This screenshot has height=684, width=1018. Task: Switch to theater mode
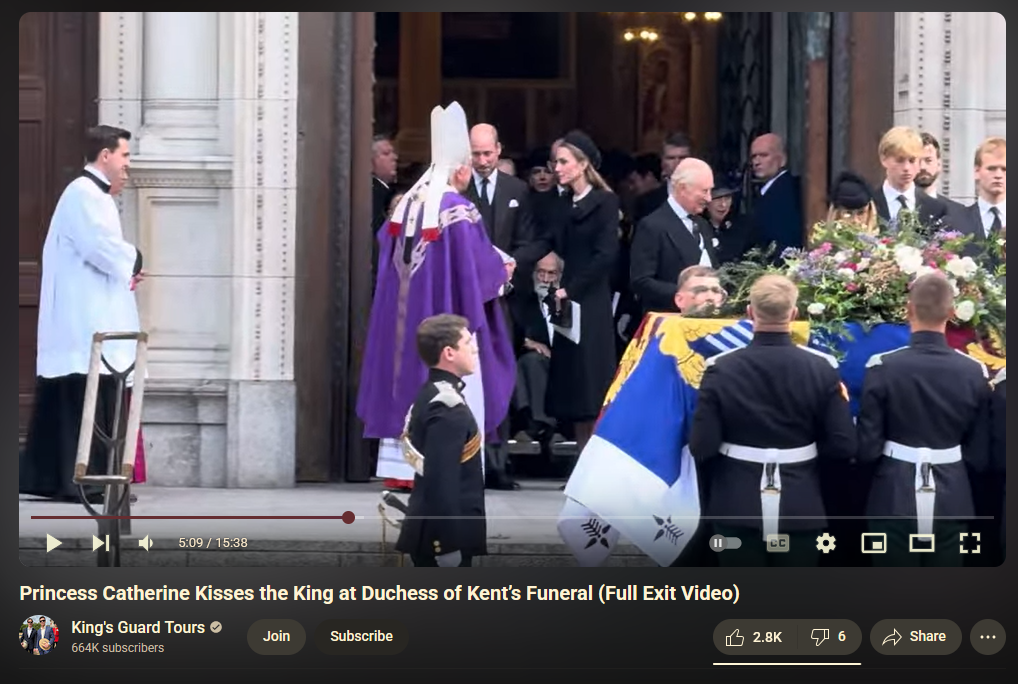[921, 543]
